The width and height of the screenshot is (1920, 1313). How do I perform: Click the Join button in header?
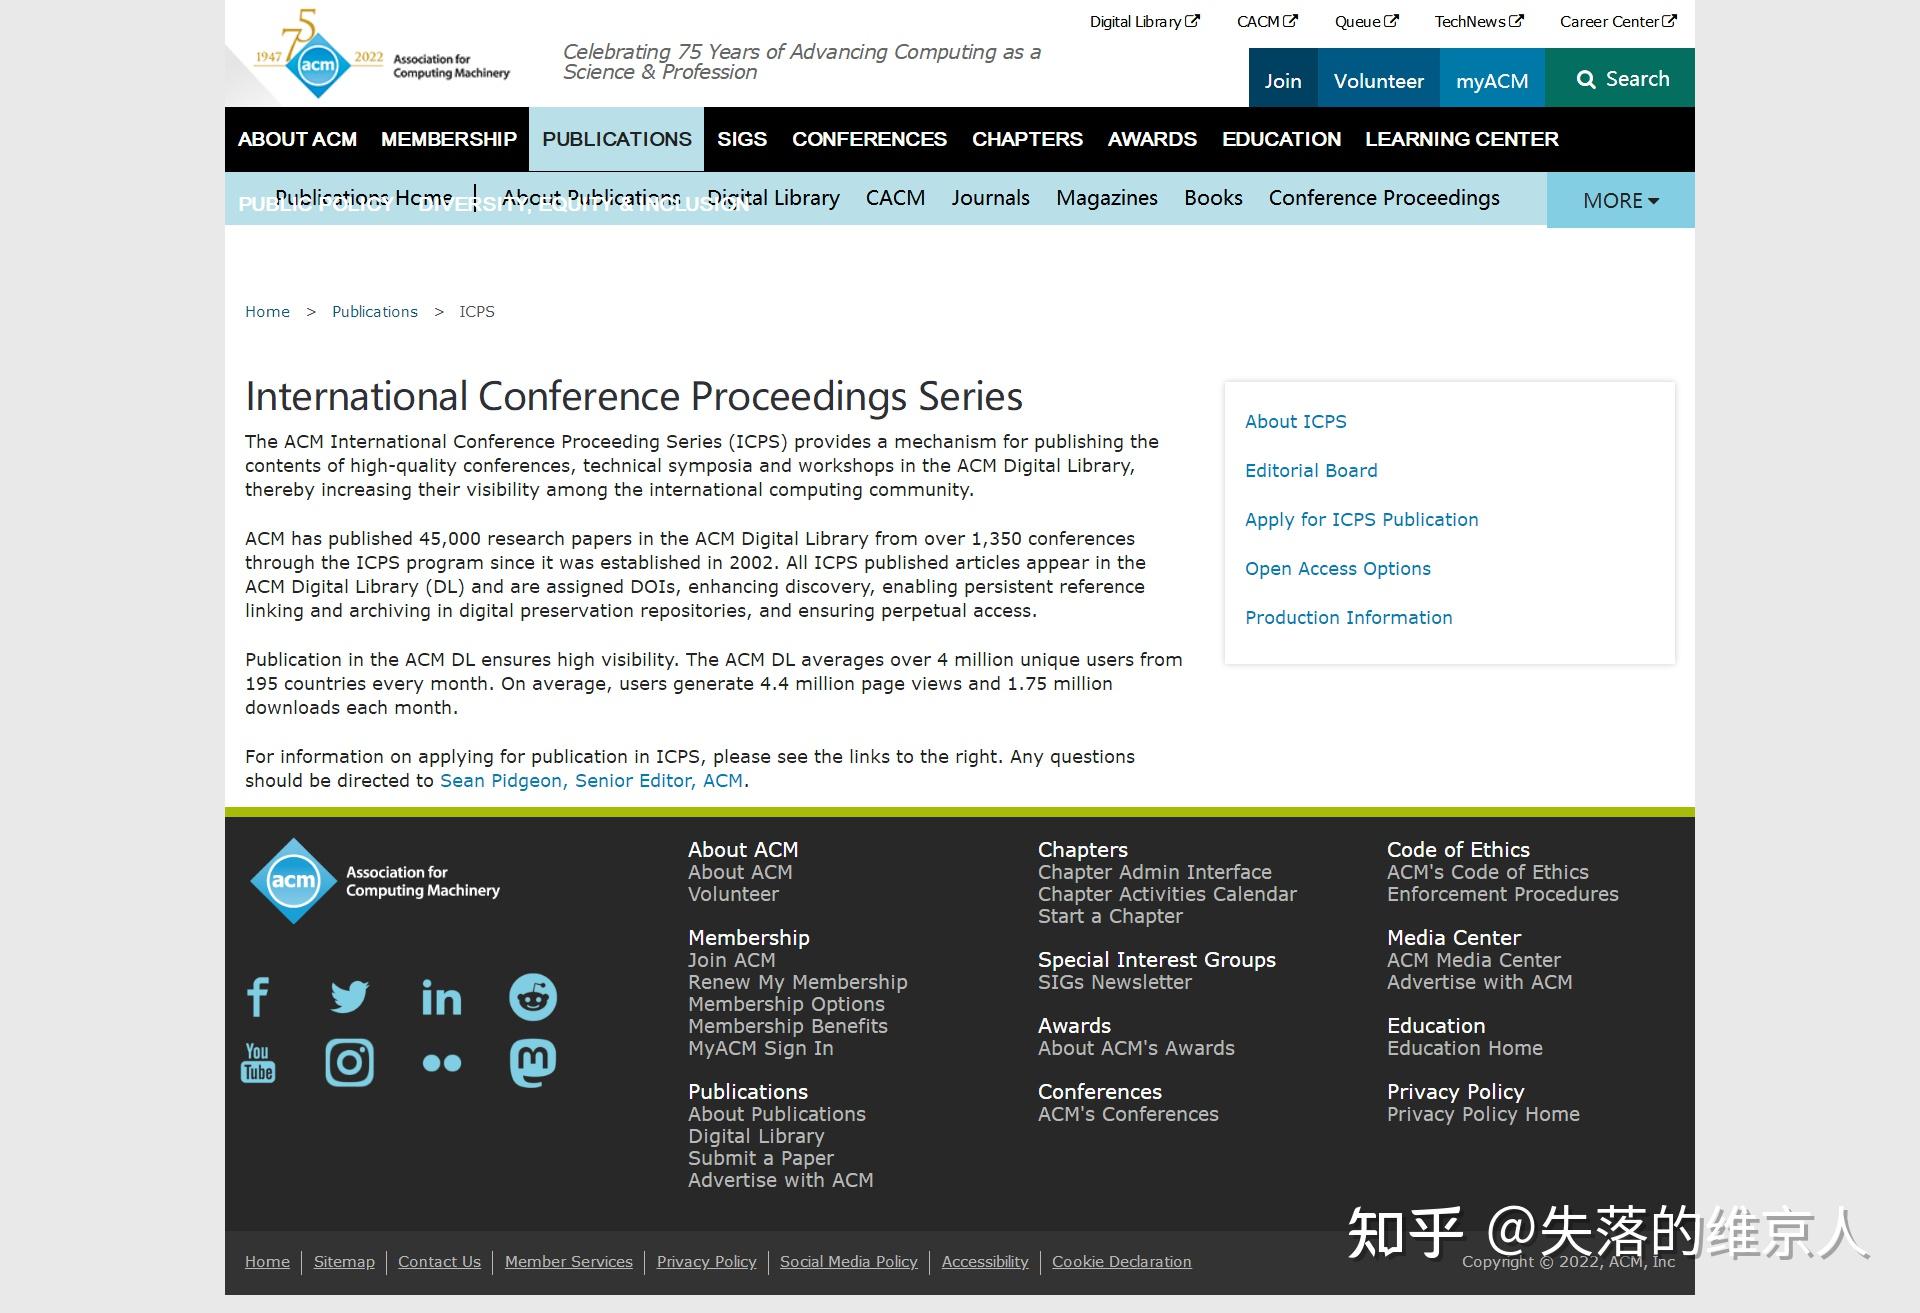pyautogui.click(x=1282, y=81)
